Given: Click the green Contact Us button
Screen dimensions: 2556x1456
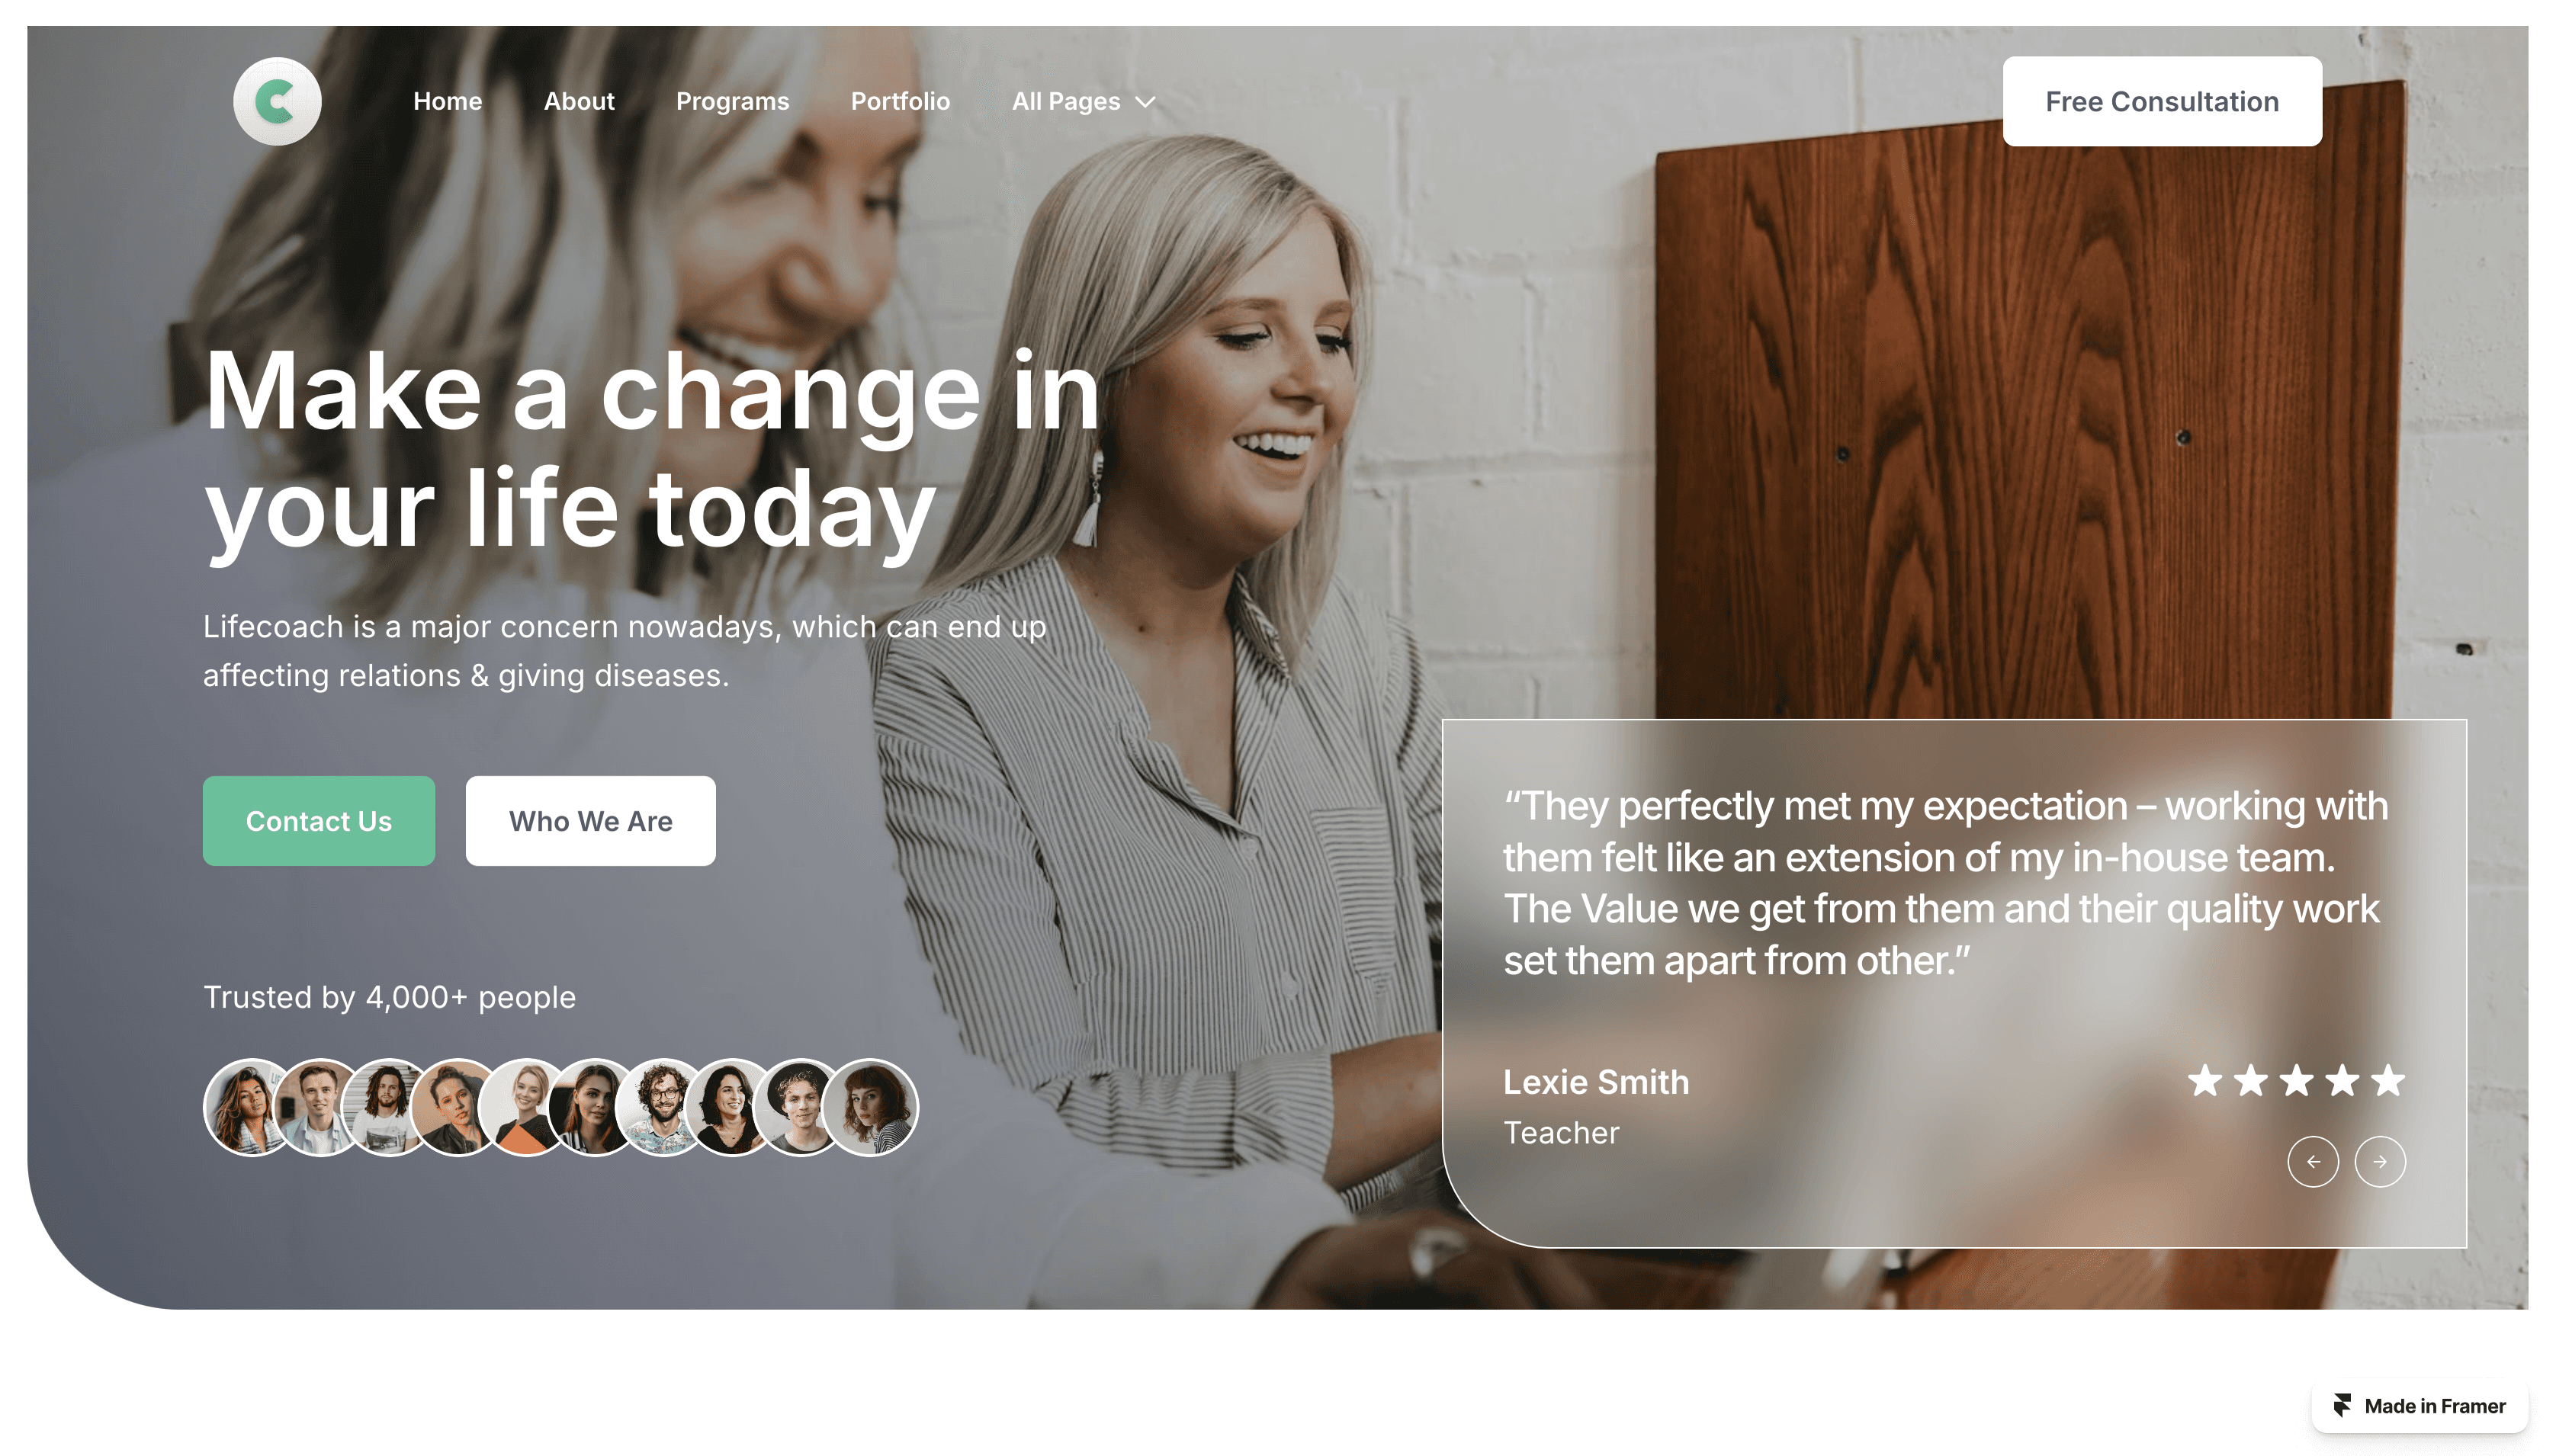Looking at the screenshot, I should click(318, 820).
